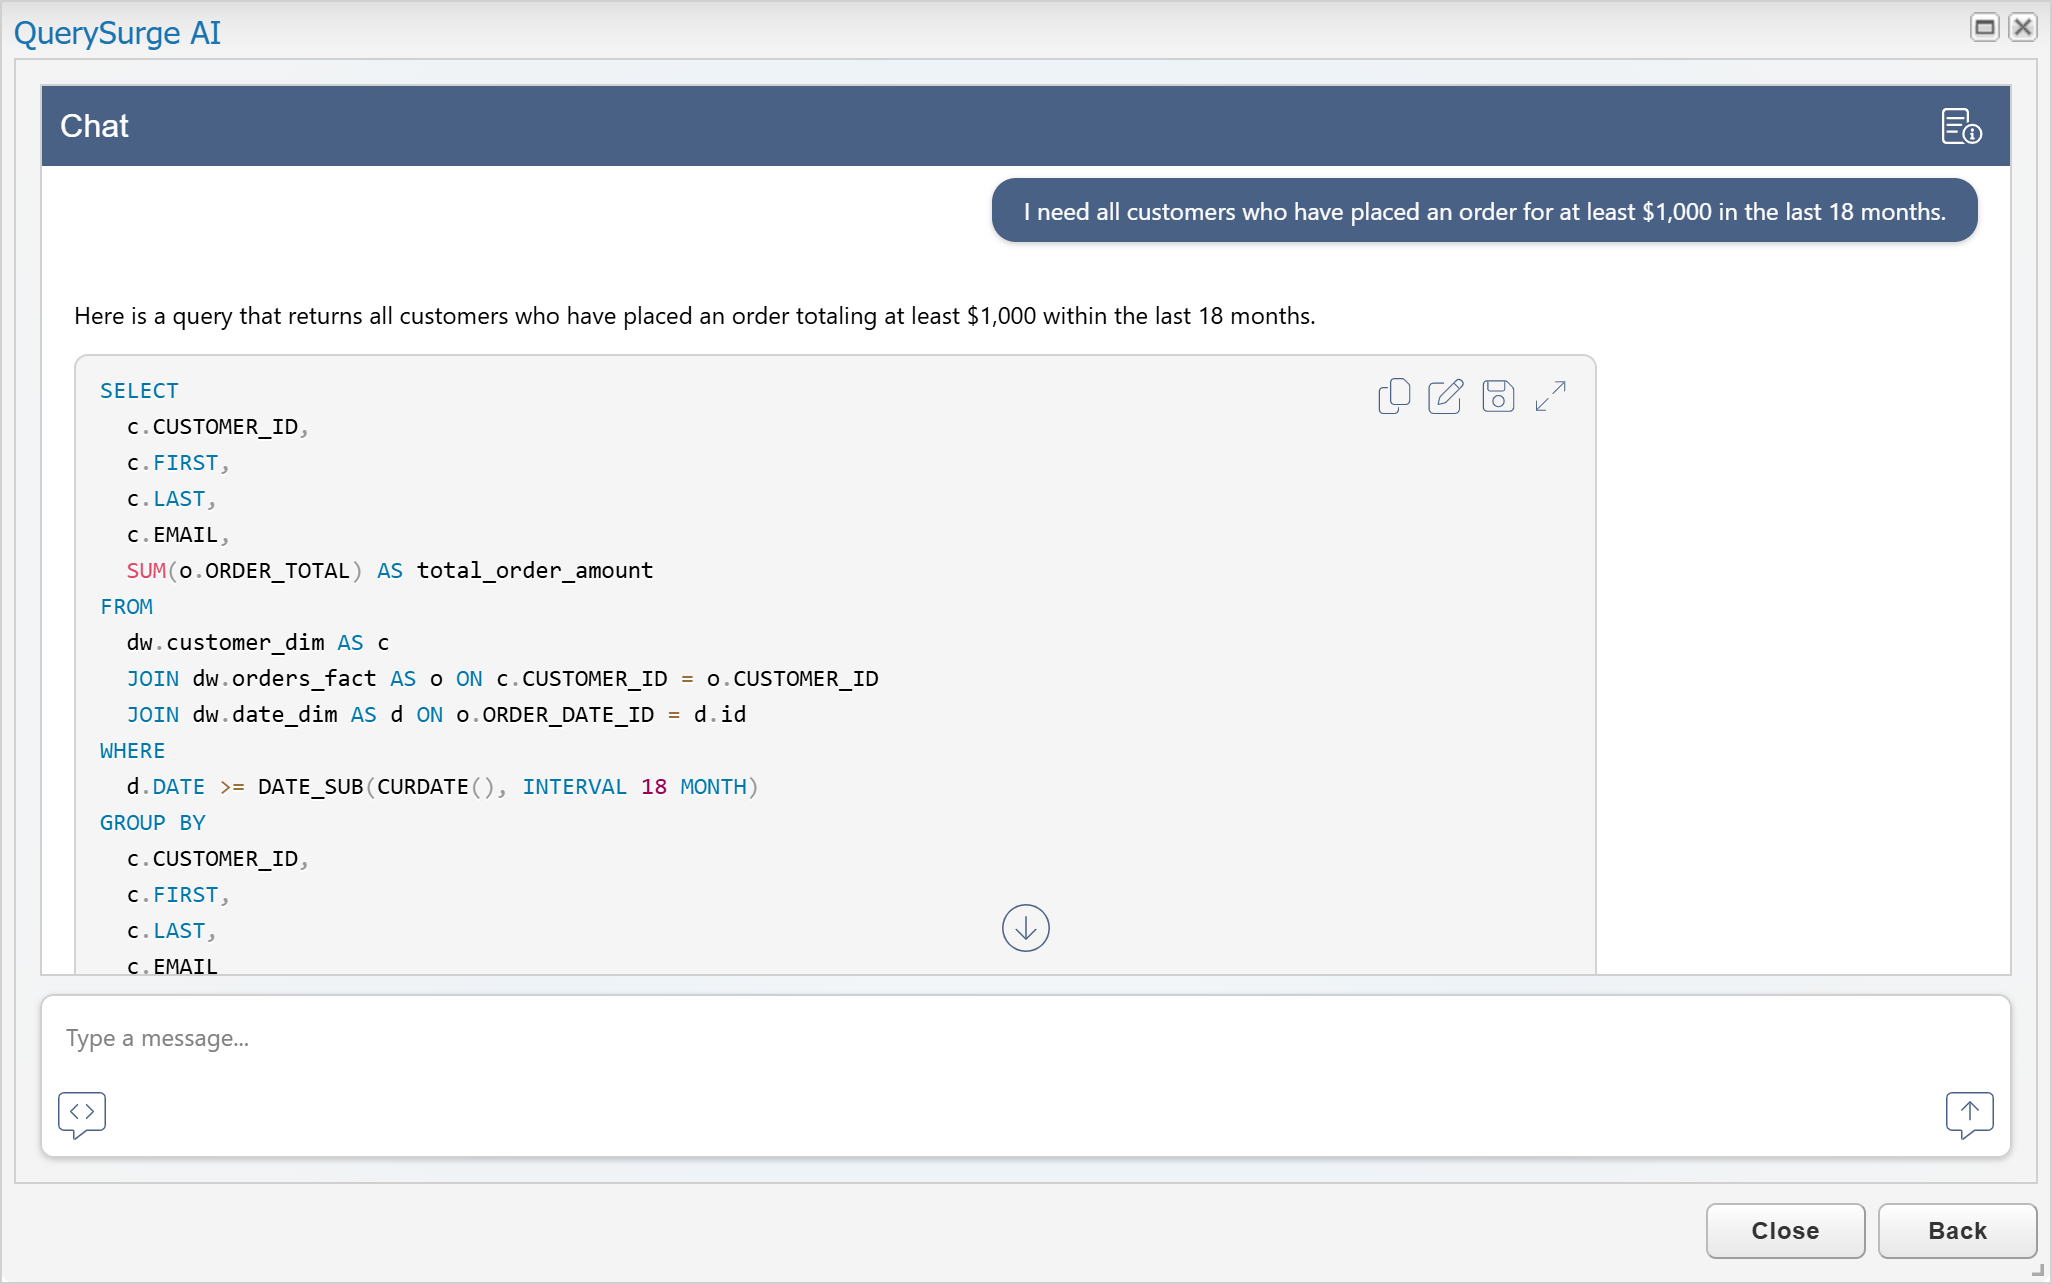Viewport: 2052px width, 1284px height.
Task: Click the user's $1,000 orders message bubble
Action: coord(1484,211)
